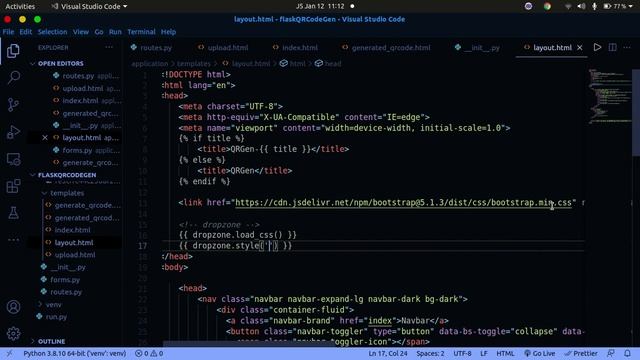Screen dimensions: 640x360
Task: Click the Prettier status item
Action: click(581, 353)
